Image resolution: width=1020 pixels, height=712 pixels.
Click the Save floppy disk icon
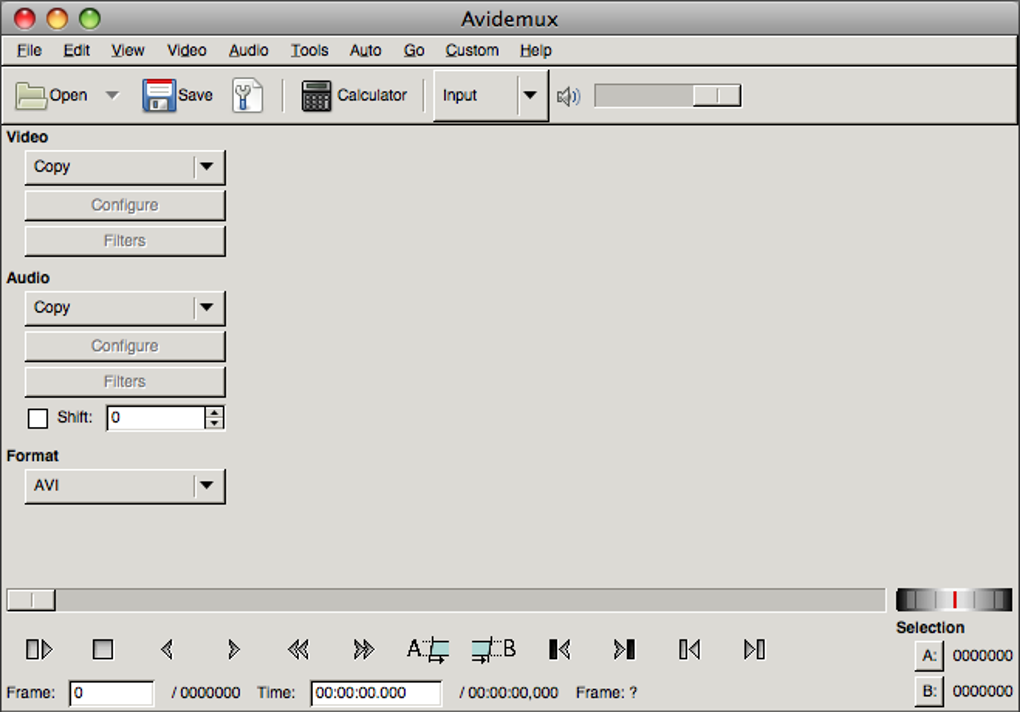(159, 96)
